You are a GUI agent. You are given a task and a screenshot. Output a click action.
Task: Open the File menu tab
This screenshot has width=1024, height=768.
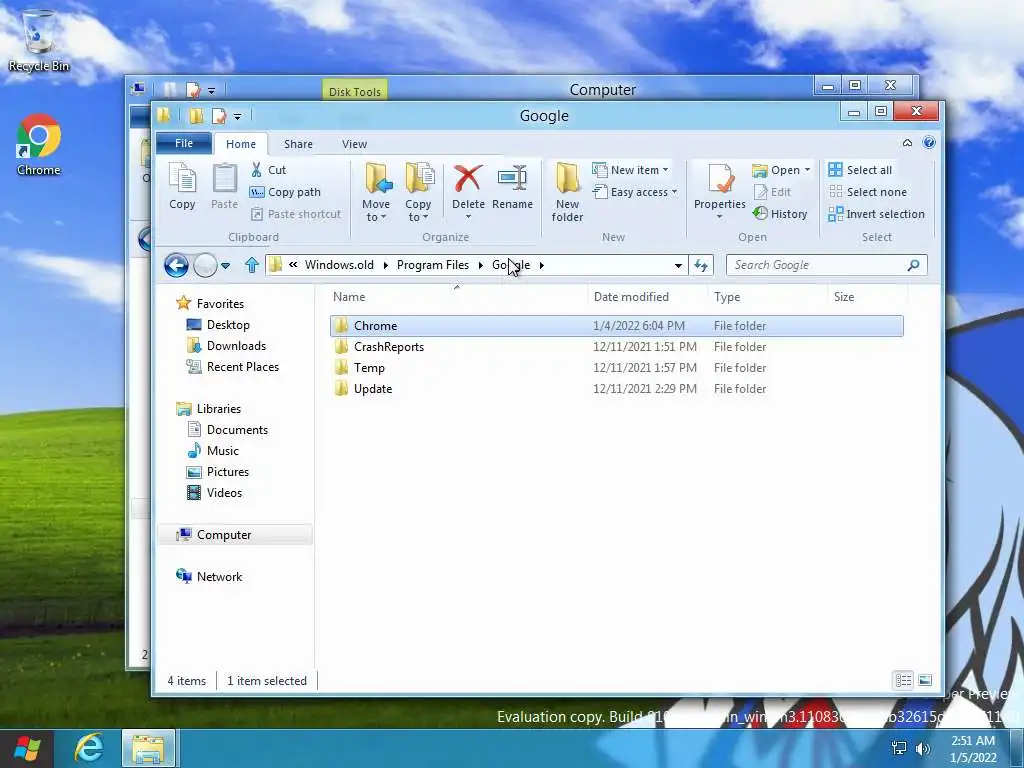point(184,143)
